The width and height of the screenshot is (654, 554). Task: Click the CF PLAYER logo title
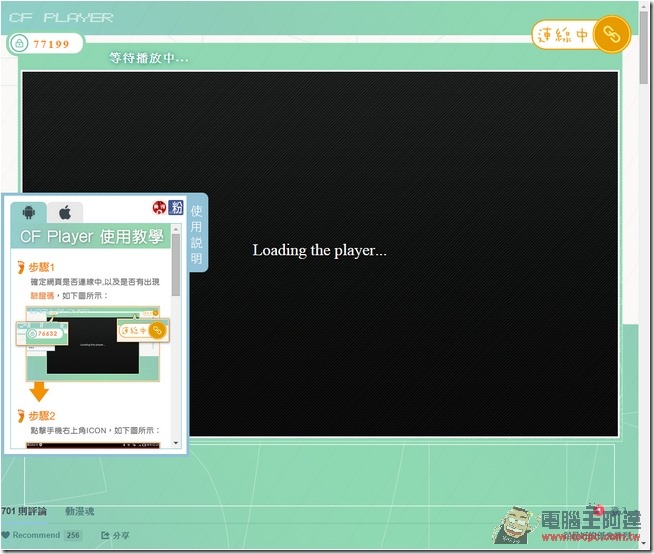[60, 17]
